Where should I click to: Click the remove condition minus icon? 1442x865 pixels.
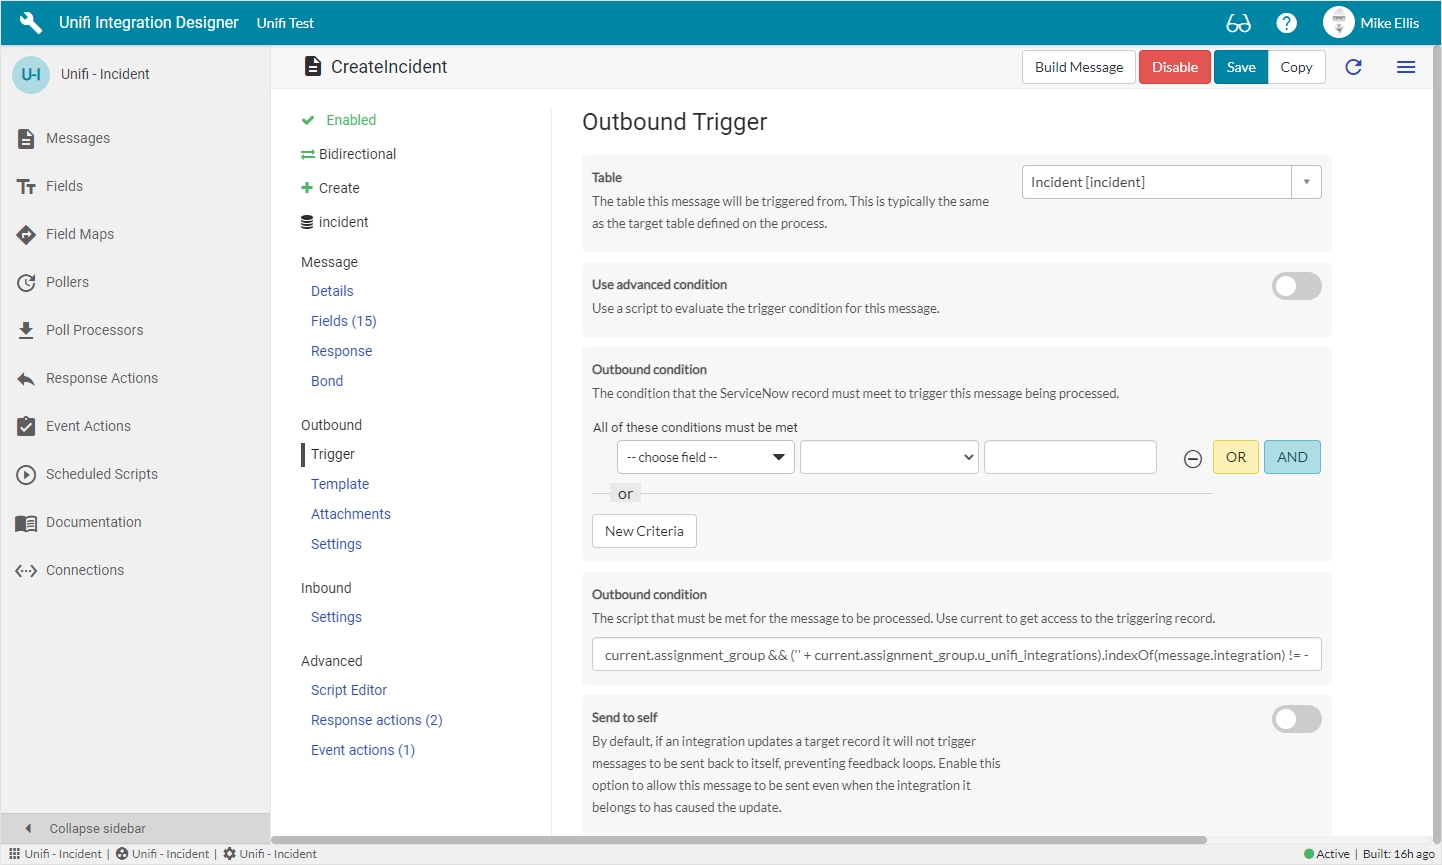point(1192,458)
